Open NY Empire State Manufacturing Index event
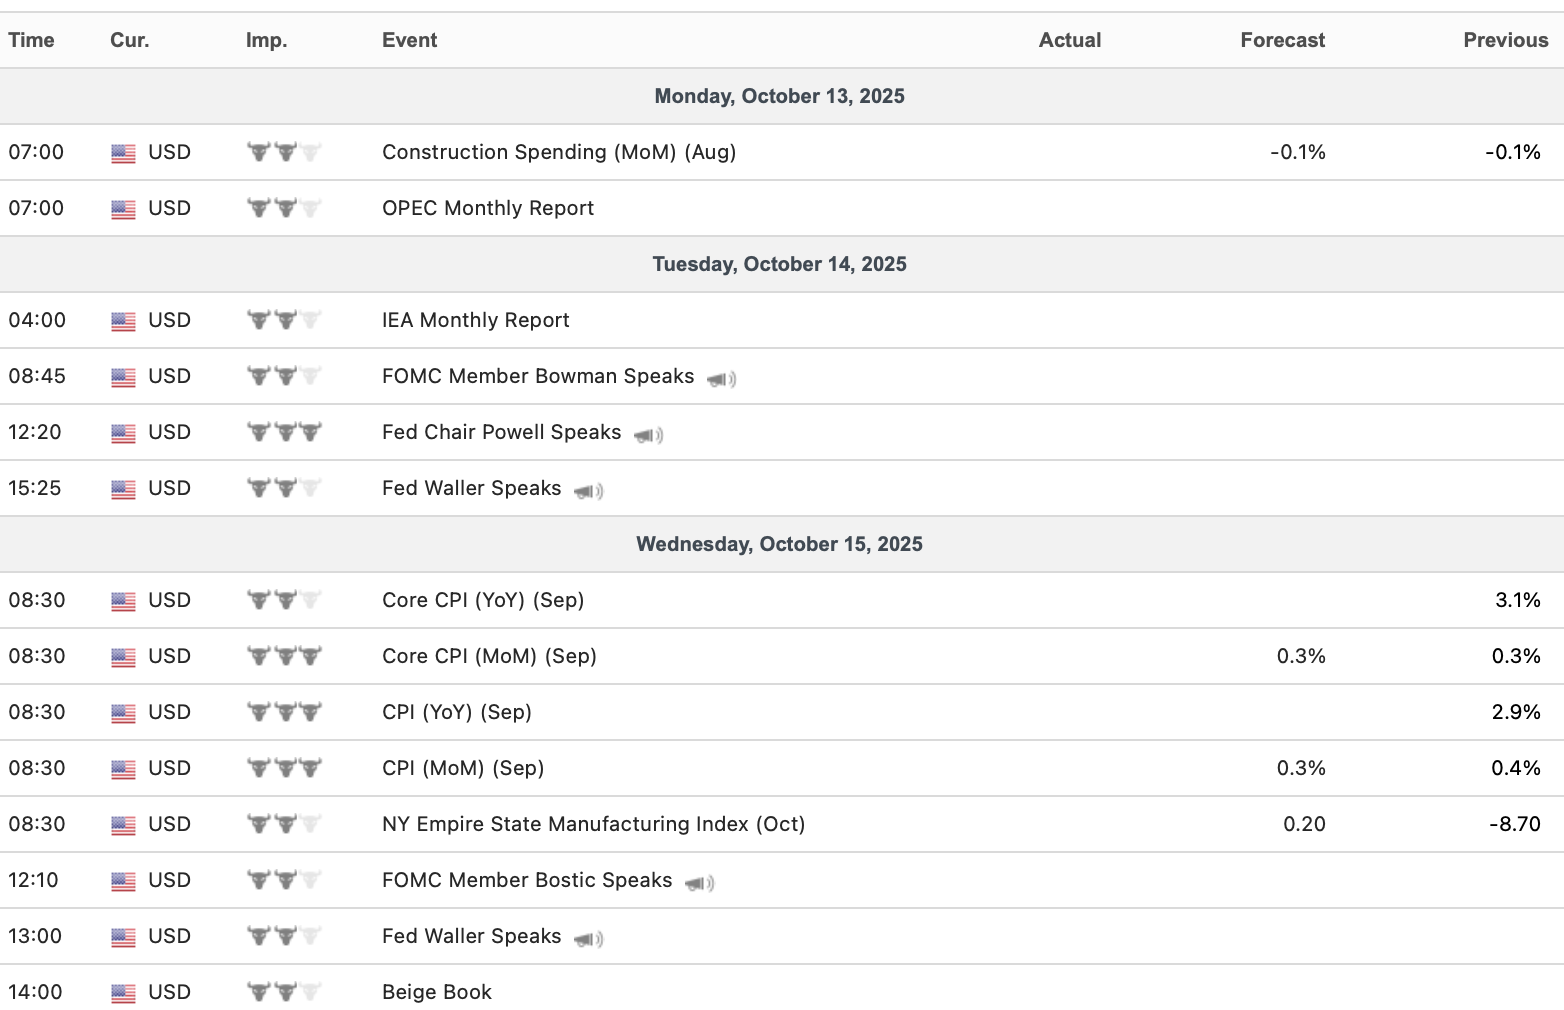The height and width of the screenshot is (1010, 1564). pos(593,824)
